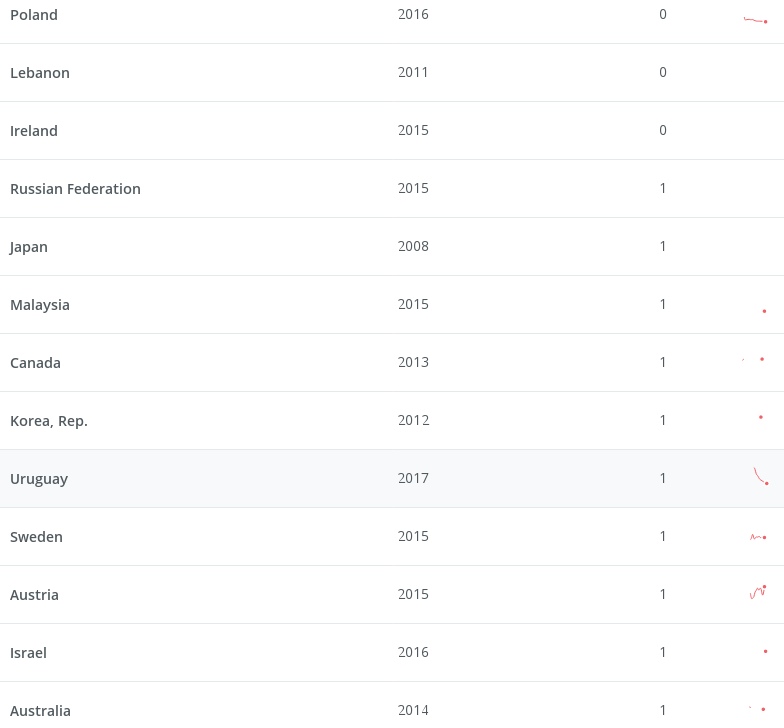Screen dimensions: 784x728
Task: Select Russian Federation in the table
Action: 75,189
